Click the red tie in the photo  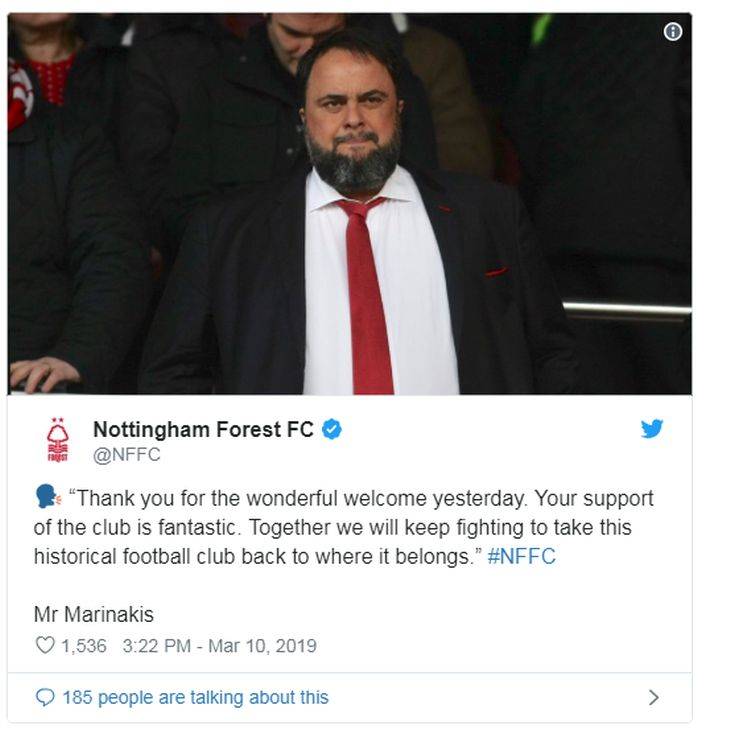(366, 300)
